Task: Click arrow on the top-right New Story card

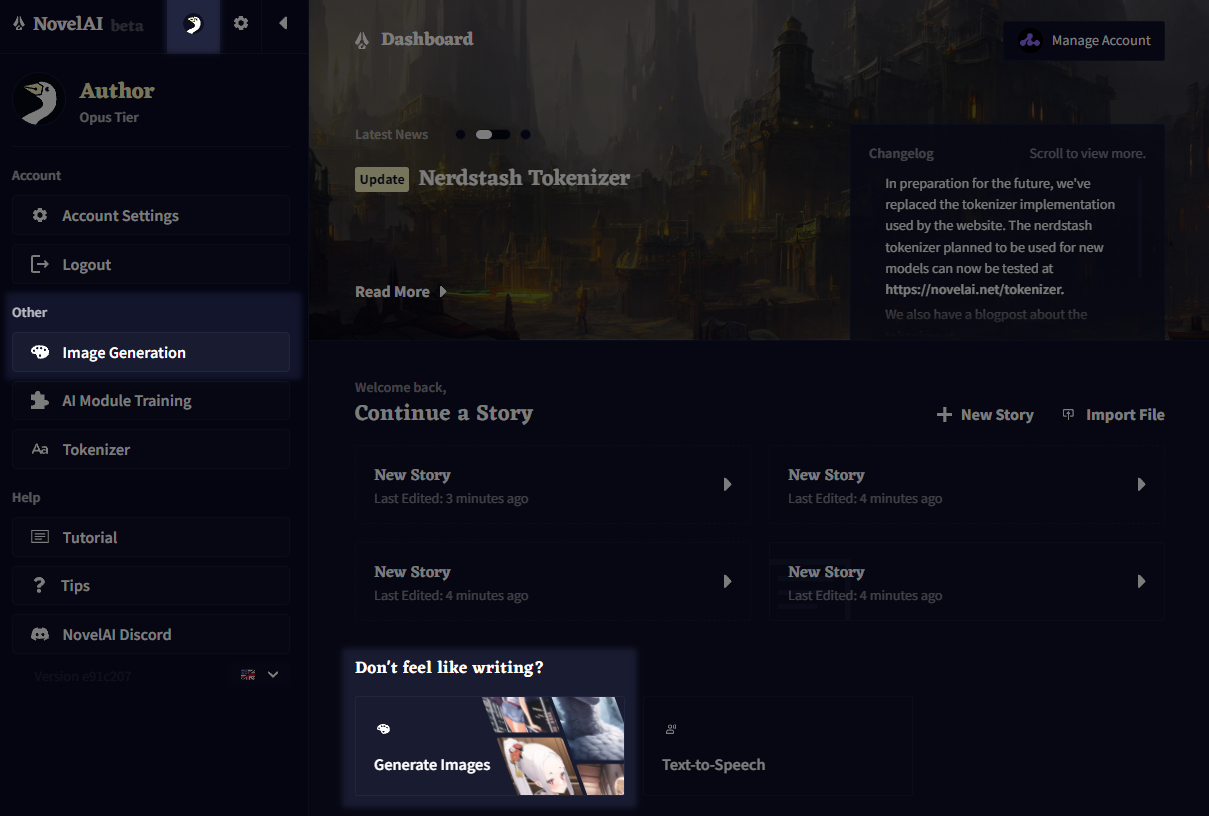Action: [1141, 484]
